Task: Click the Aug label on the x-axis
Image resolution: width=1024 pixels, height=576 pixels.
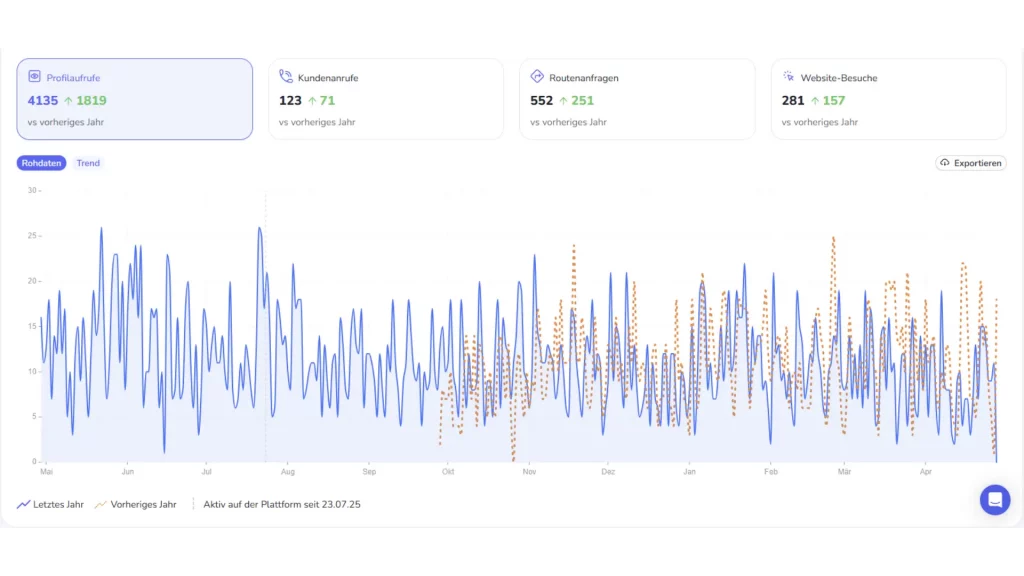Action: 288,472
